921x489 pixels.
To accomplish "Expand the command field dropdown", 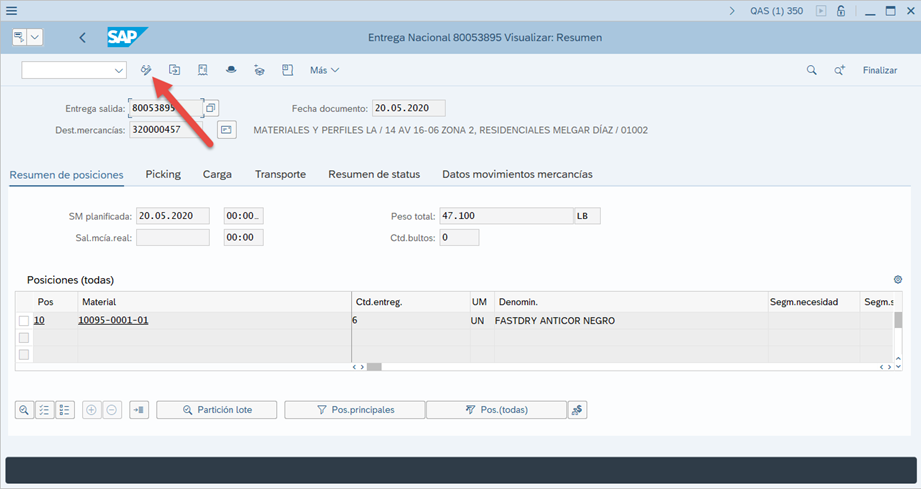I will pyautogui.click(x=119, y=70).
